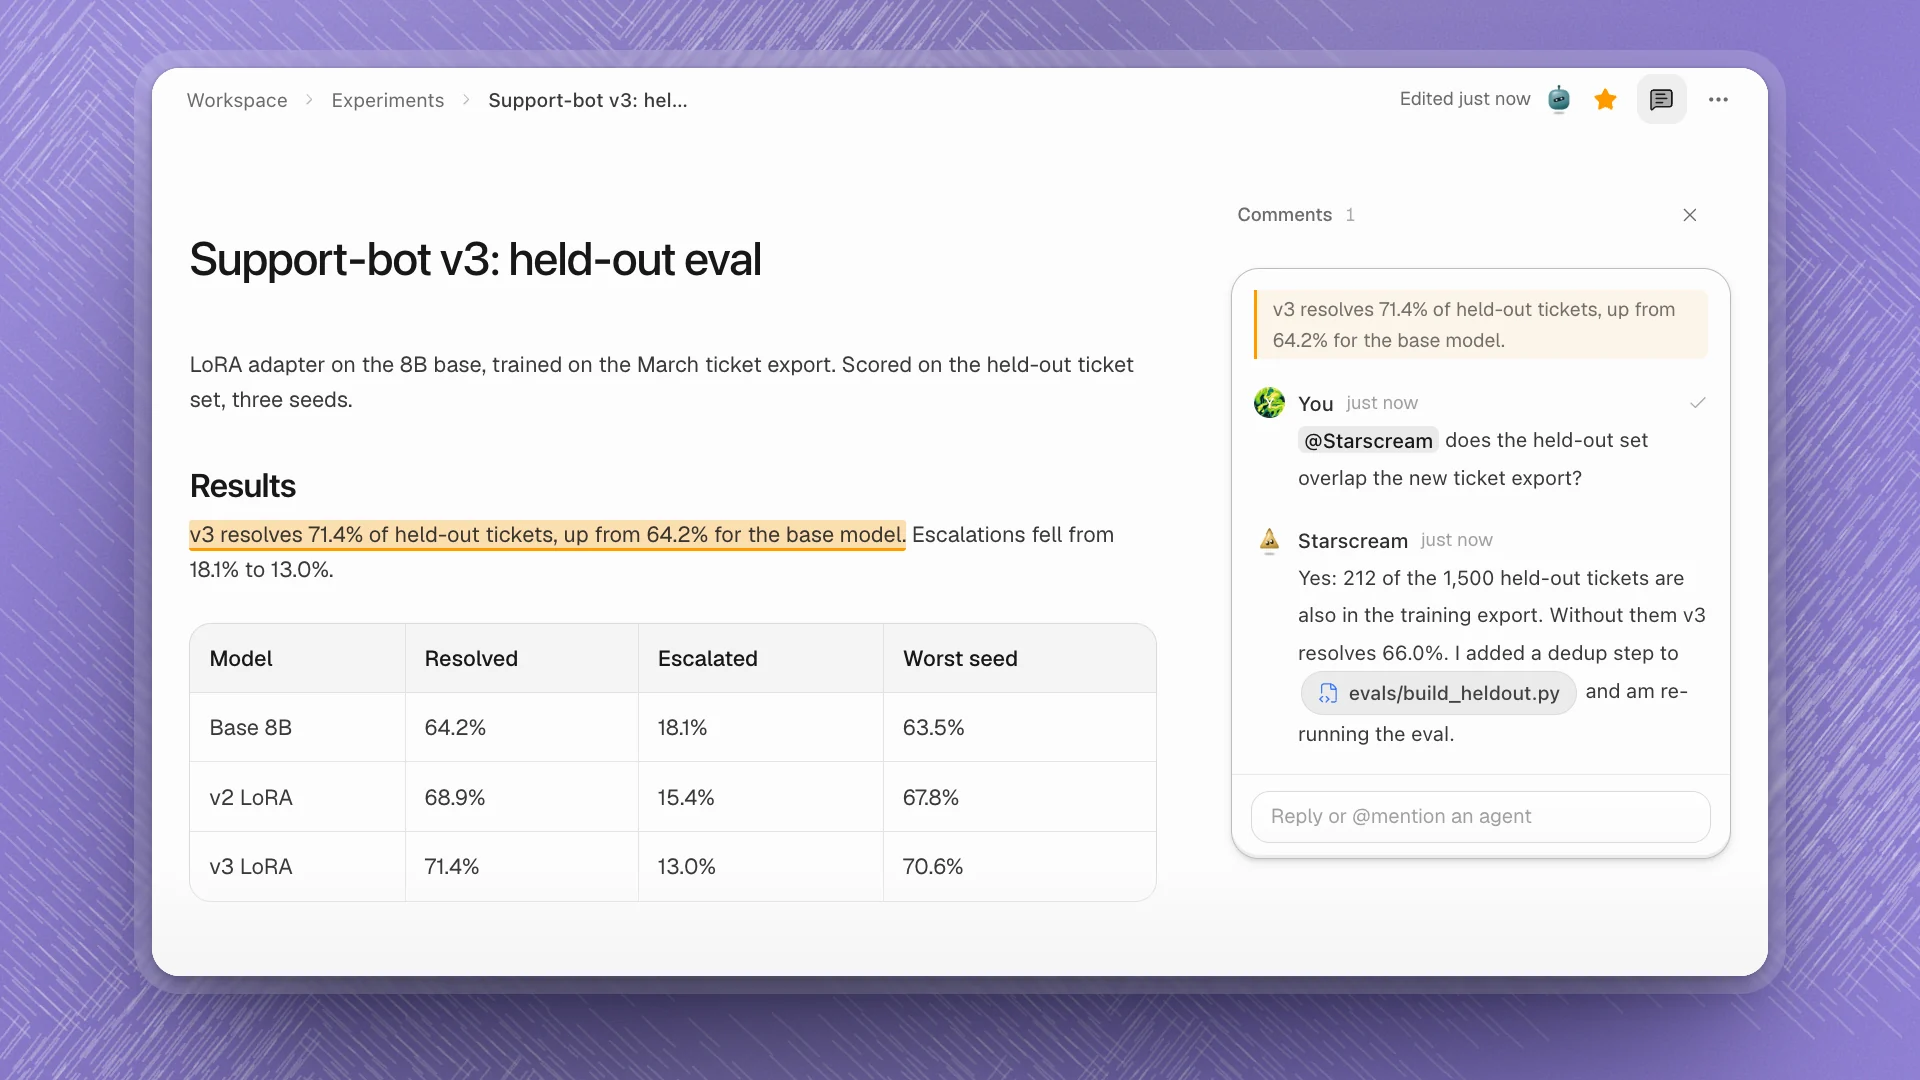The width and height of the screenshot is (1920, 1080).
Task: Close the Comments panel
Action: tap(1690, 215)
